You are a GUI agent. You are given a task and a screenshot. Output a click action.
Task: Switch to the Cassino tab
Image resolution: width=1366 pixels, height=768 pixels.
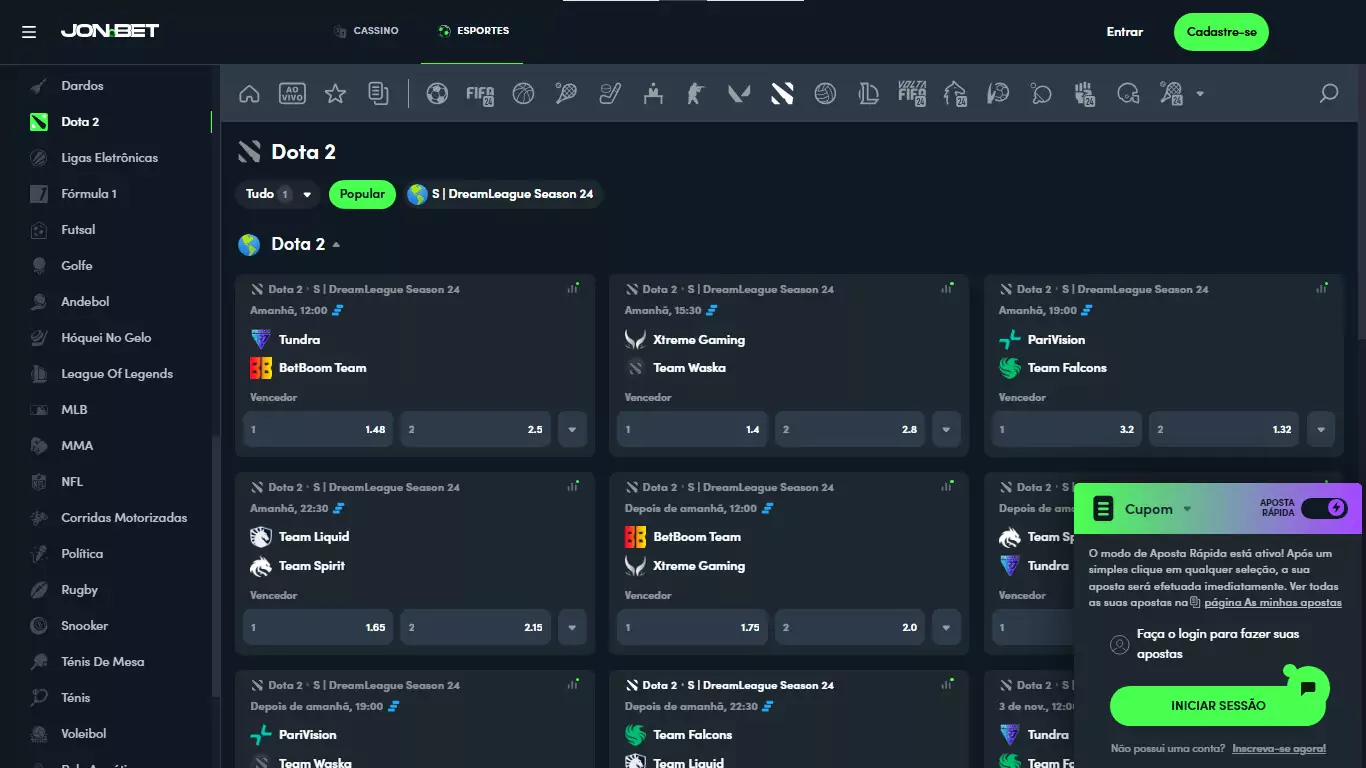[366, 31]
